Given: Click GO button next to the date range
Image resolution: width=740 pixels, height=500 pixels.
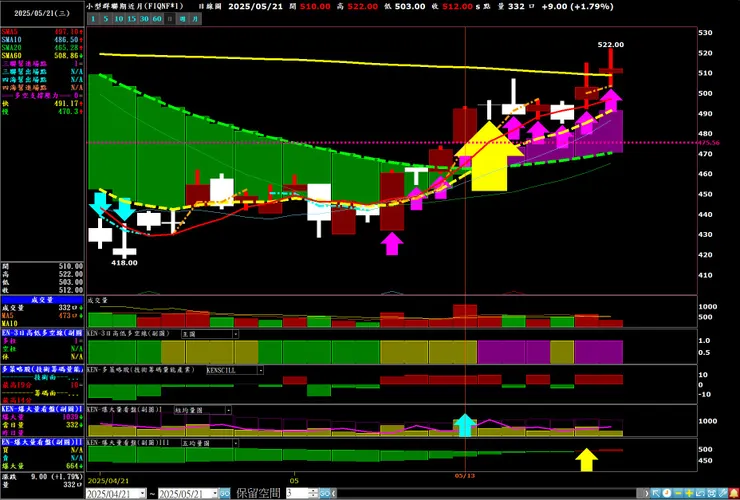Looking at the screenshot, I should tap(225, 493).
